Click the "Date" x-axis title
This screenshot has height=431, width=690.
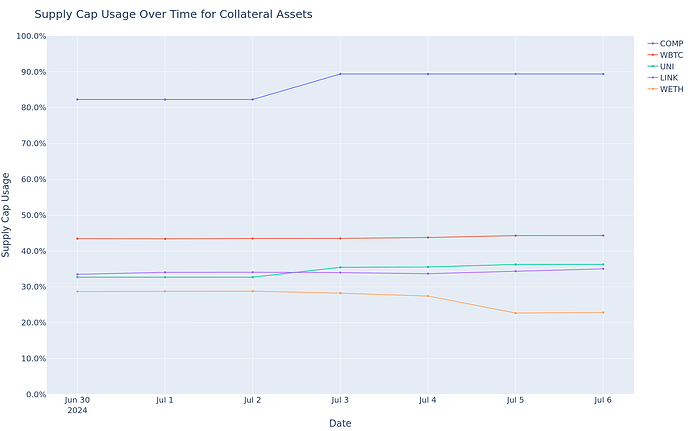click(x=340, y=423)
